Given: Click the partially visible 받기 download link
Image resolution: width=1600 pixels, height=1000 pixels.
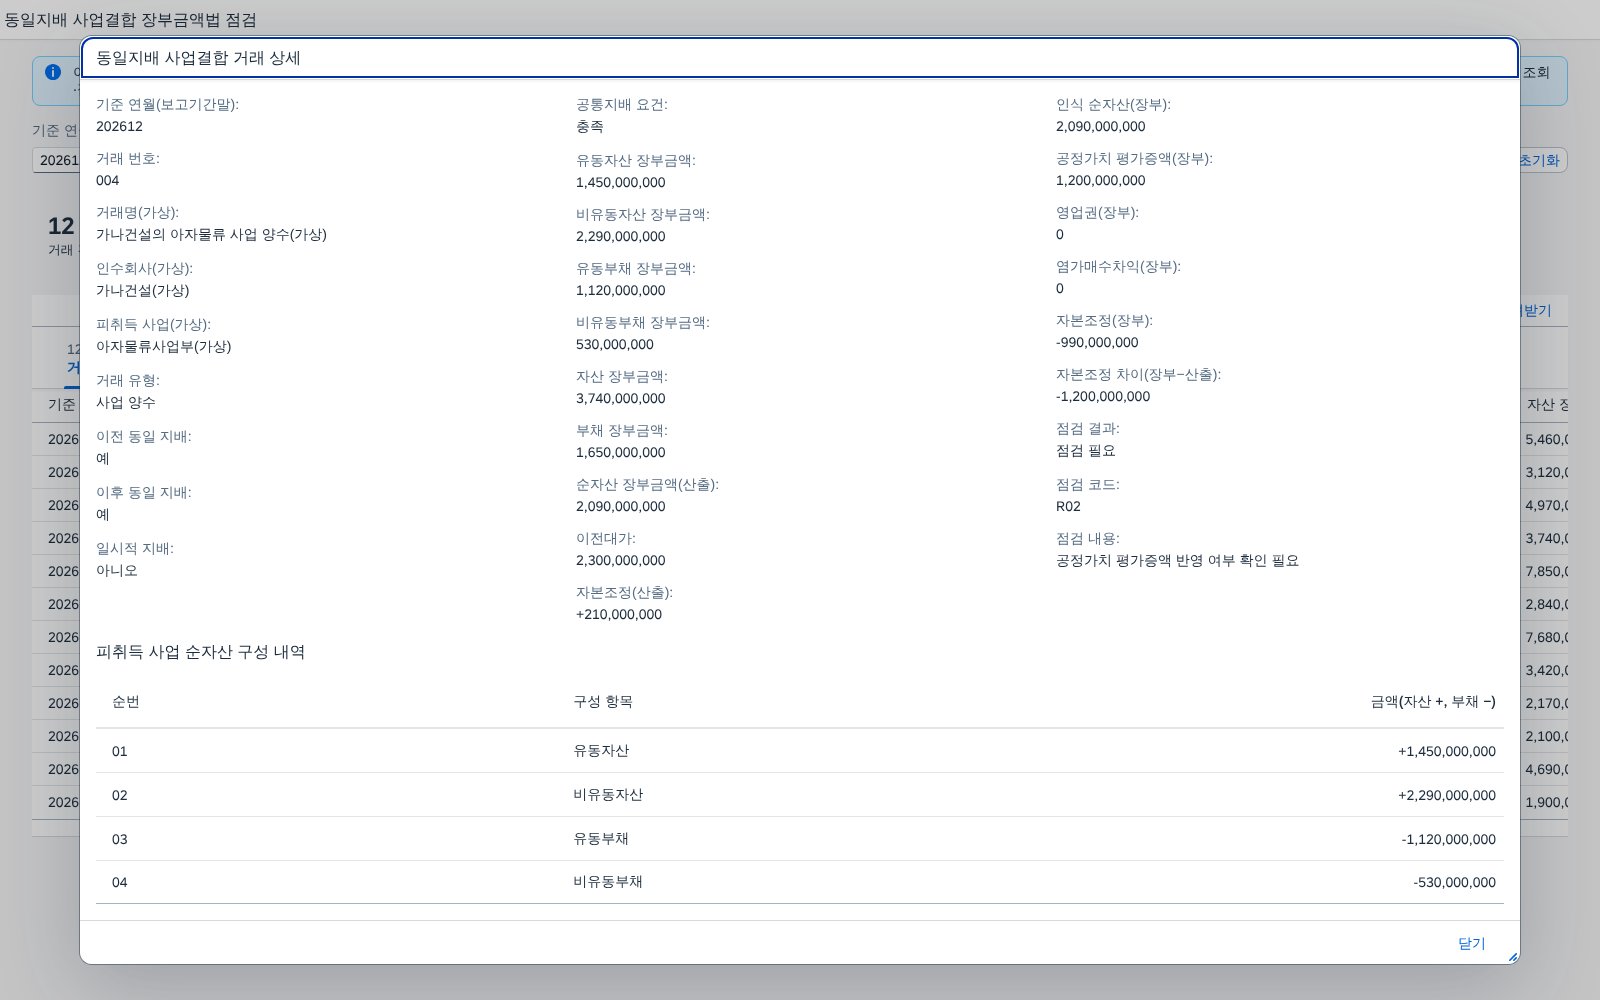Looking at the screenshot, I should coord(1536,311).
